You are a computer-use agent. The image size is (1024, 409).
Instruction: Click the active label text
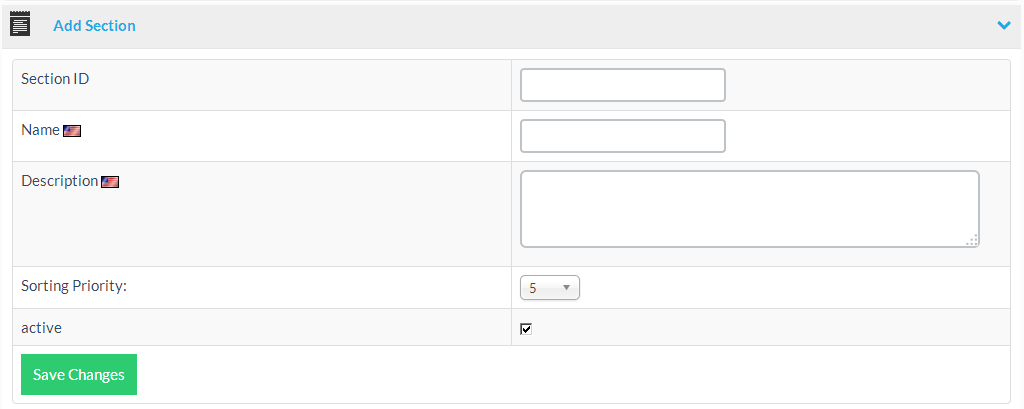tap(41, 327)
